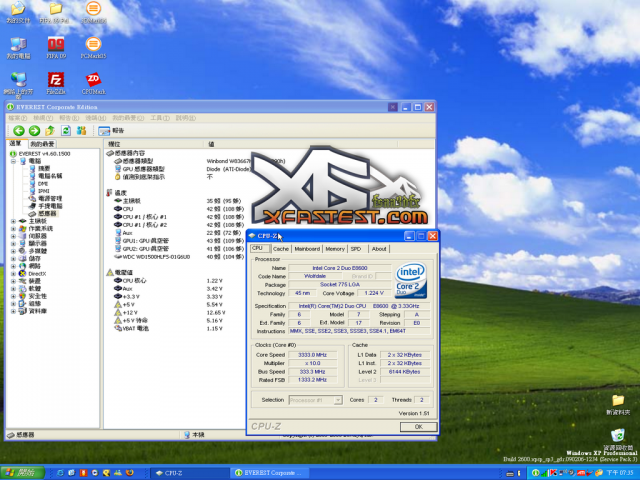Image resolution: width=640 pixels, height=480 pixels.
Task: Click the Refresh icon in EVEREST toolbar
Action: pyautogui.click(x=66, y=131)
